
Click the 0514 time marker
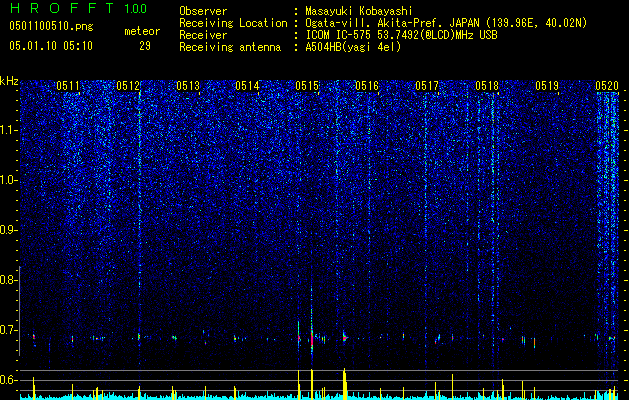(247, 85)
